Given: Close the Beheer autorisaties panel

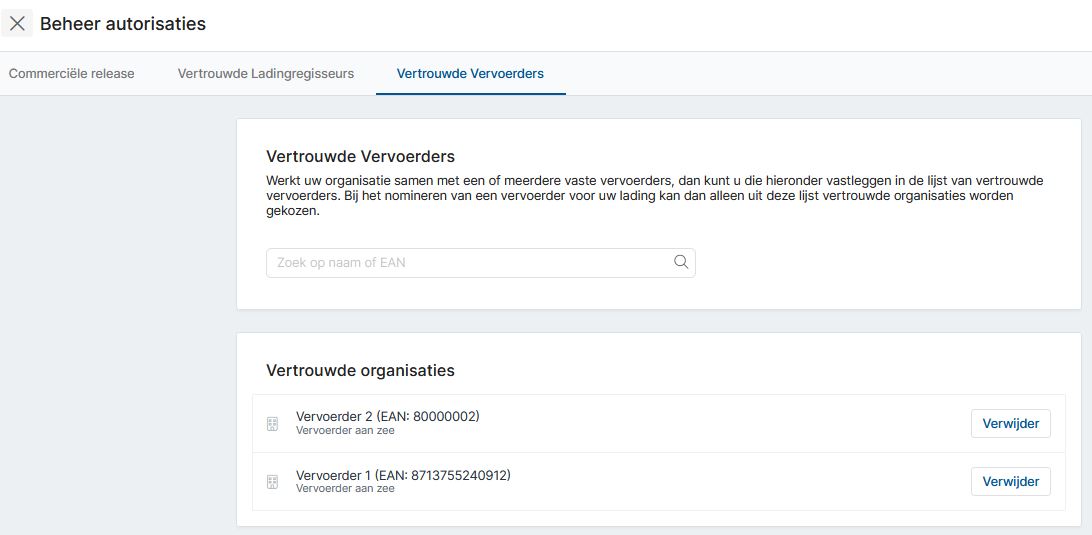Looking at the screenshot, I should [x=17, y=24].
